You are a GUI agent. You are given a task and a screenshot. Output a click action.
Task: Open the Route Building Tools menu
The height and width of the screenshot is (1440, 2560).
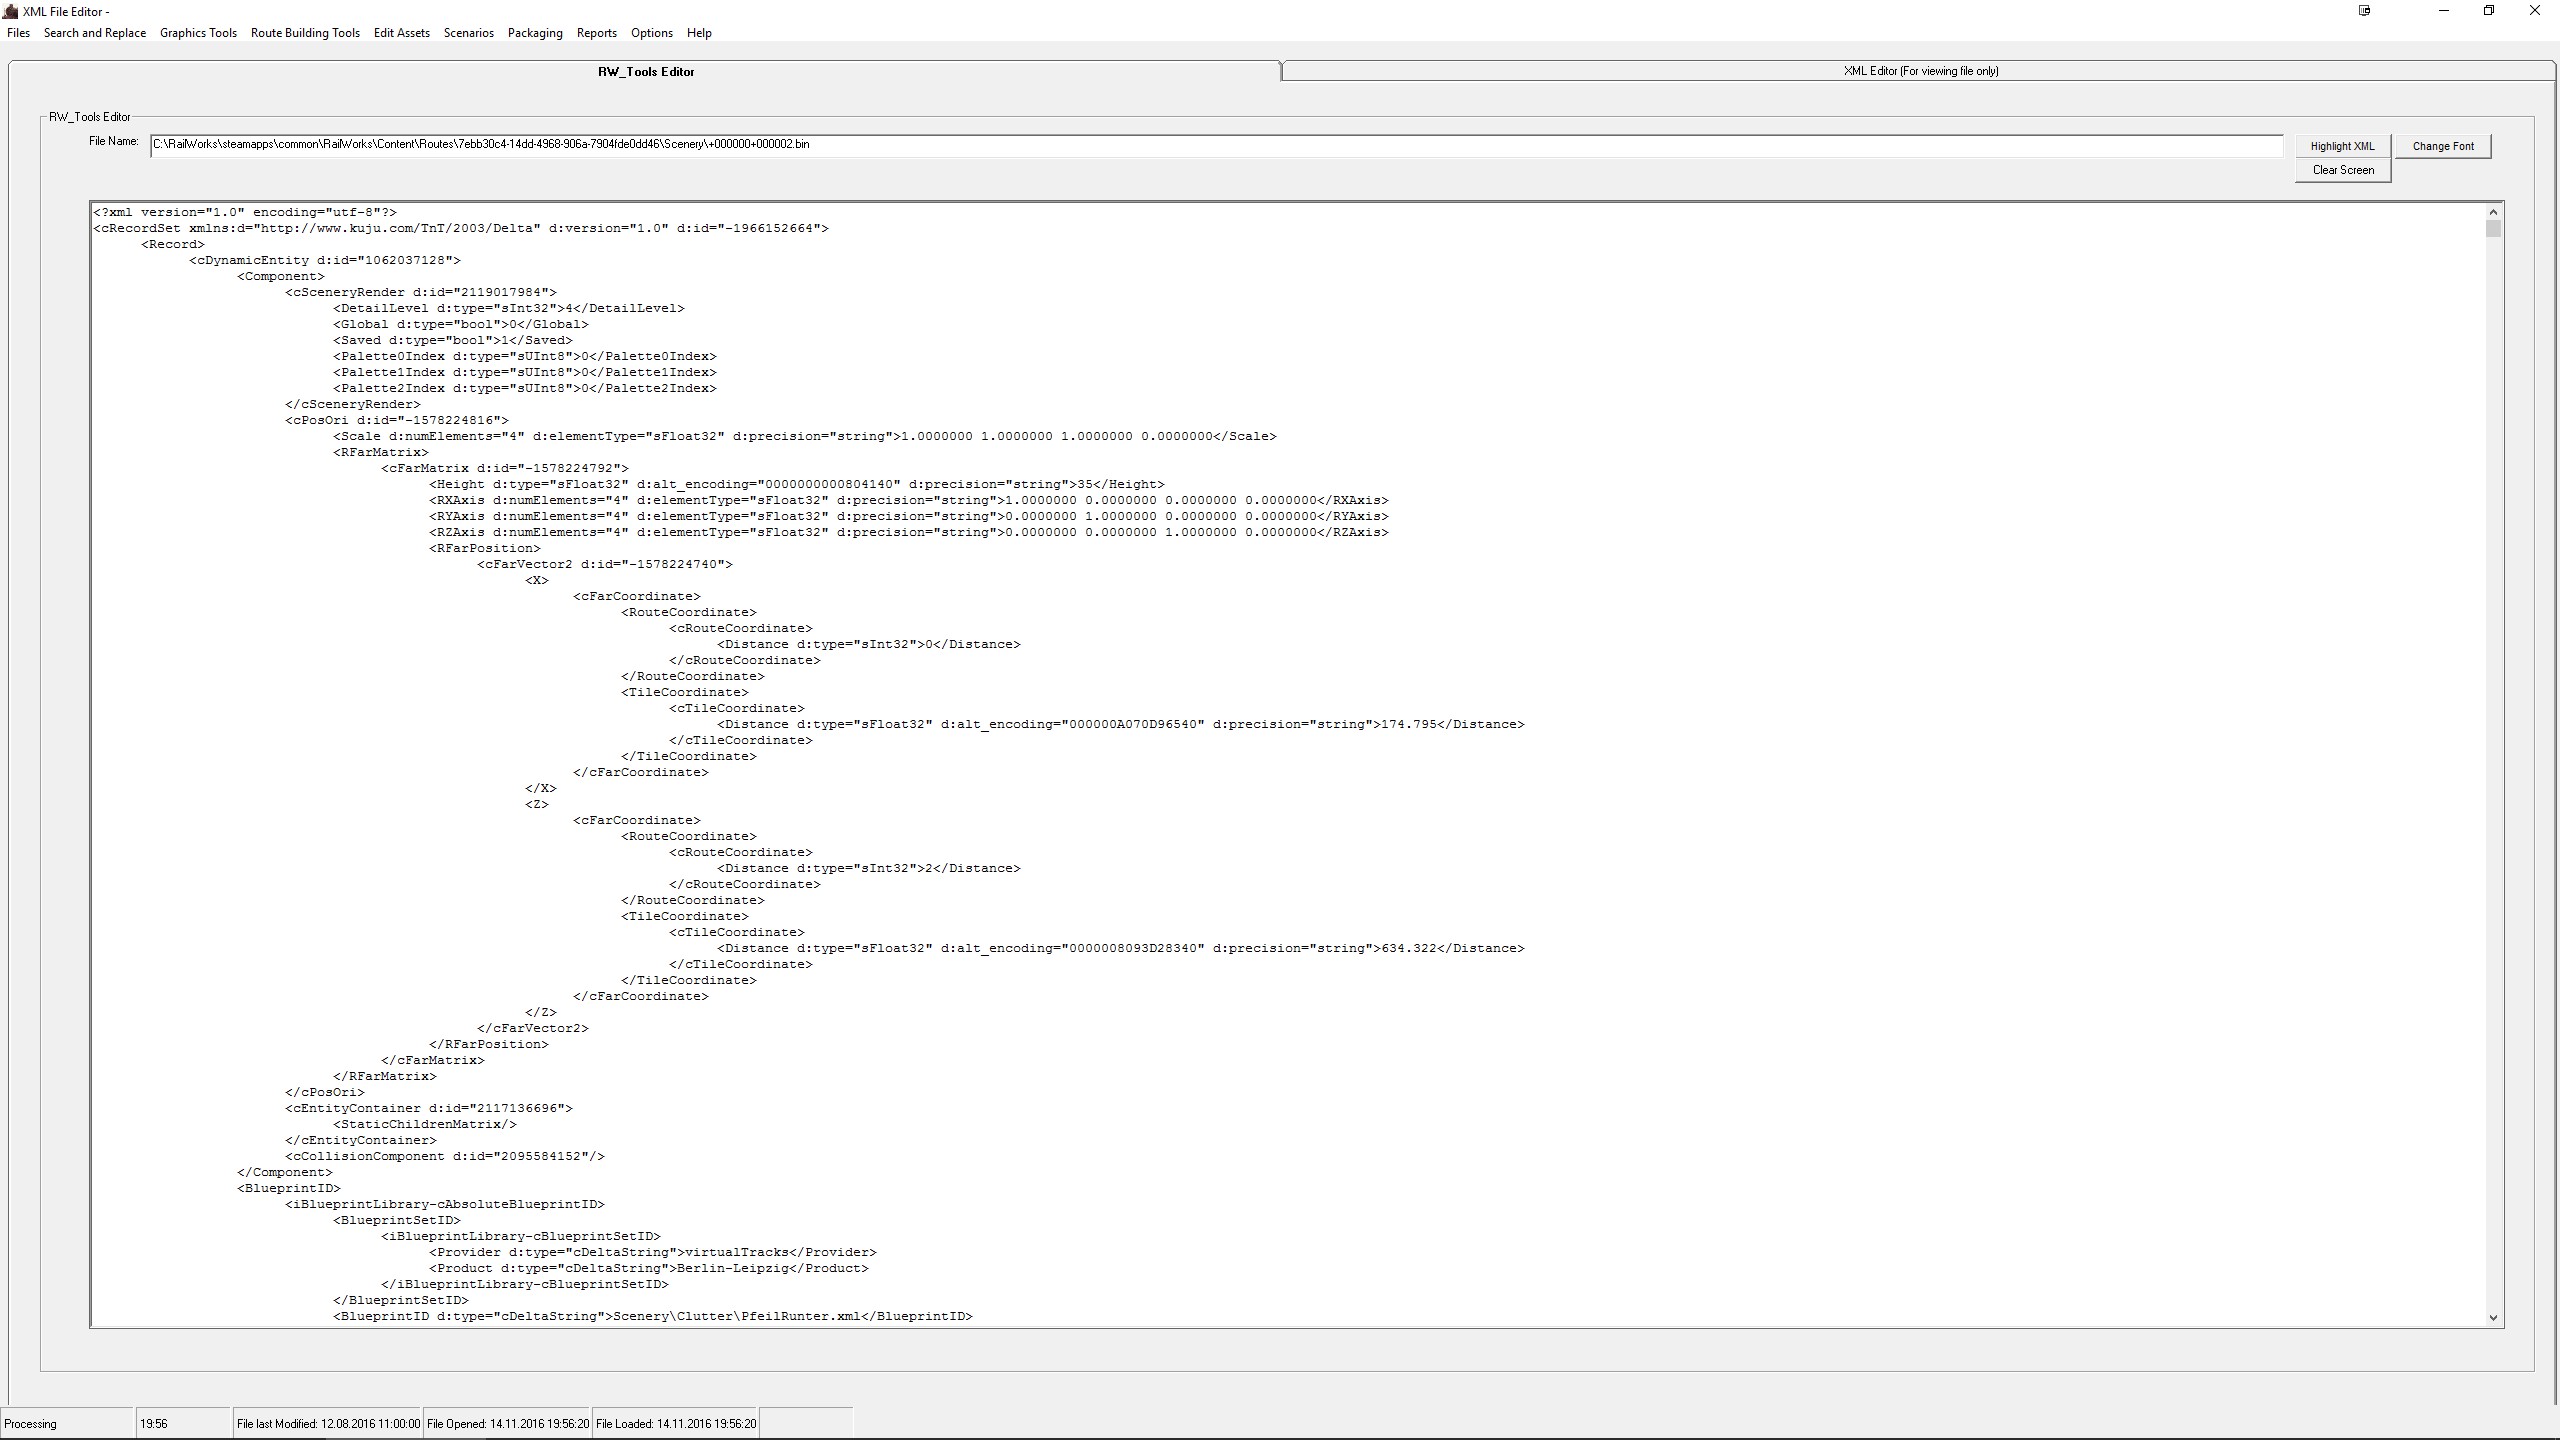[x=305, y=33]
